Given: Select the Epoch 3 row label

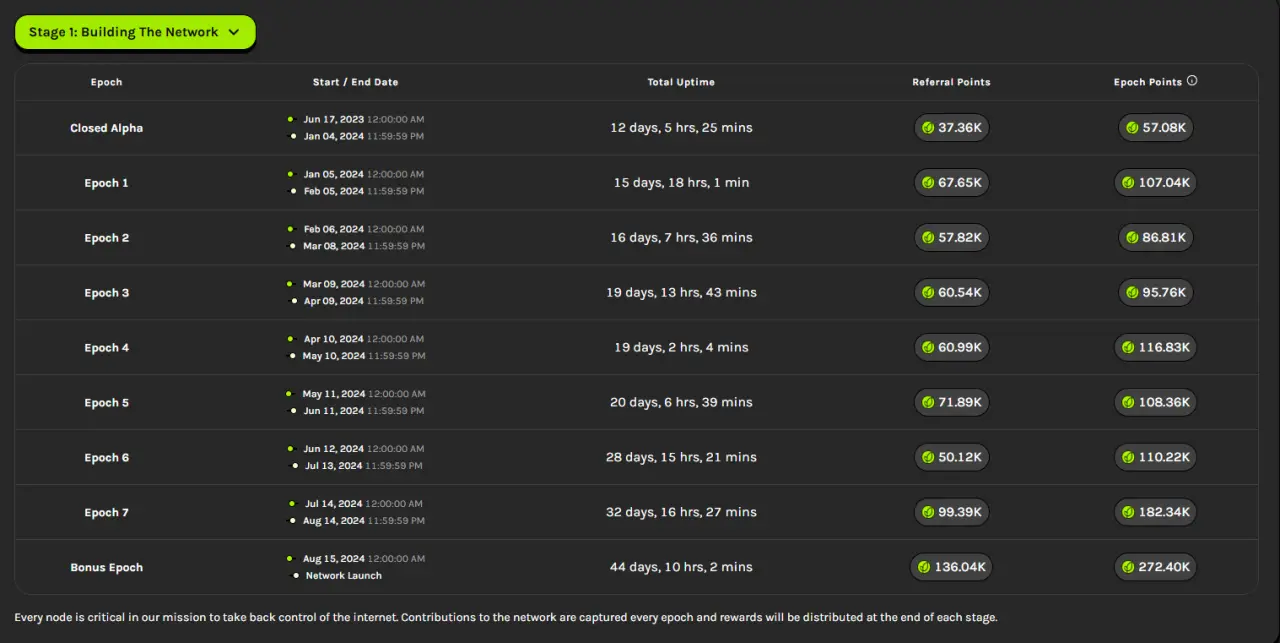Looking at the screenshot, I should click(x=106, y=293).
